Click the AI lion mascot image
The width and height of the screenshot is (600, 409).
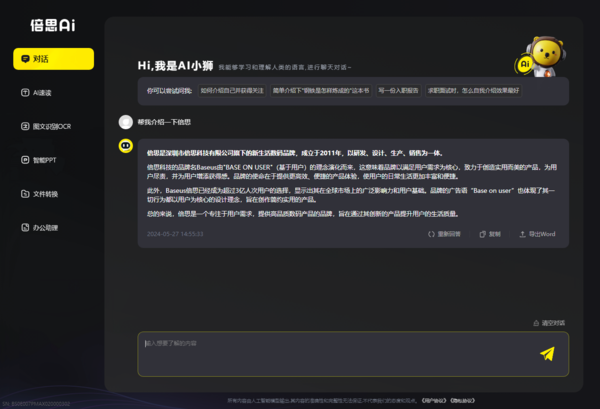pyautogui.click(x=541, y=57)
